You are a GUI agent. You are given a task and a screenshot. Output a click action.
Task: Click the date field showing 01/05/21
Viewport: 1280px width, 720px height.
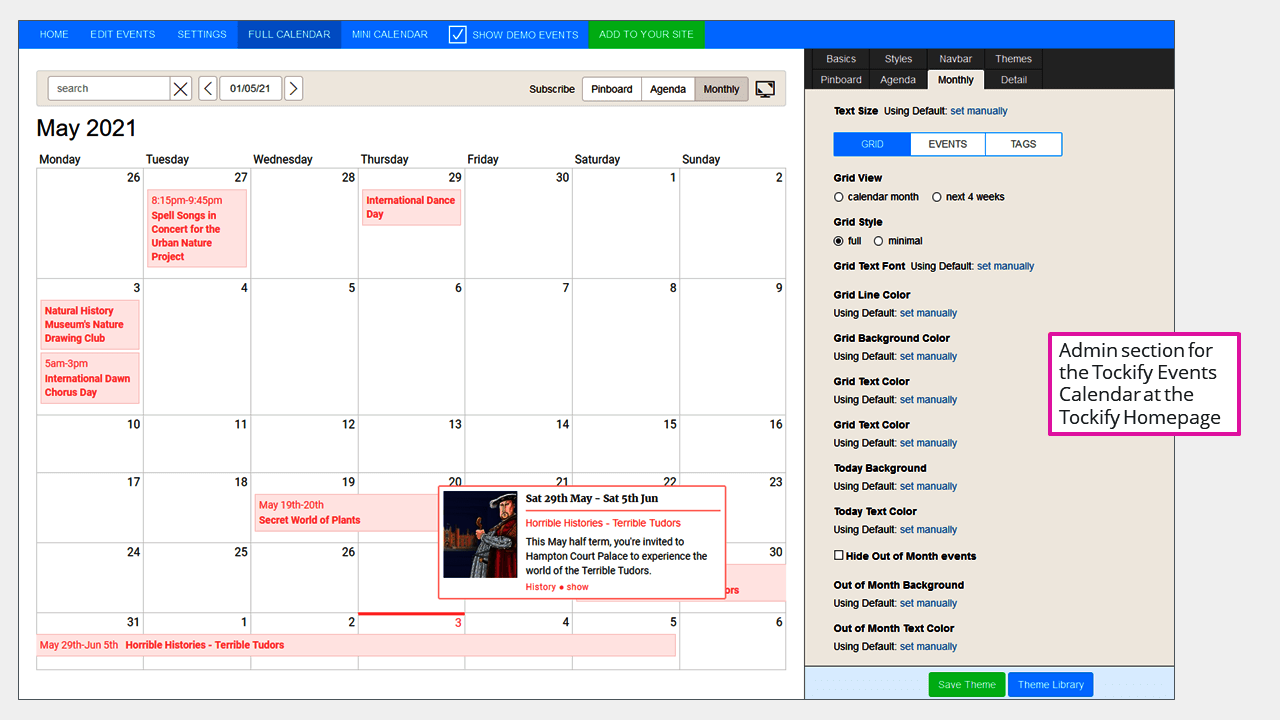pyautogui.click(x=250, y=88)
